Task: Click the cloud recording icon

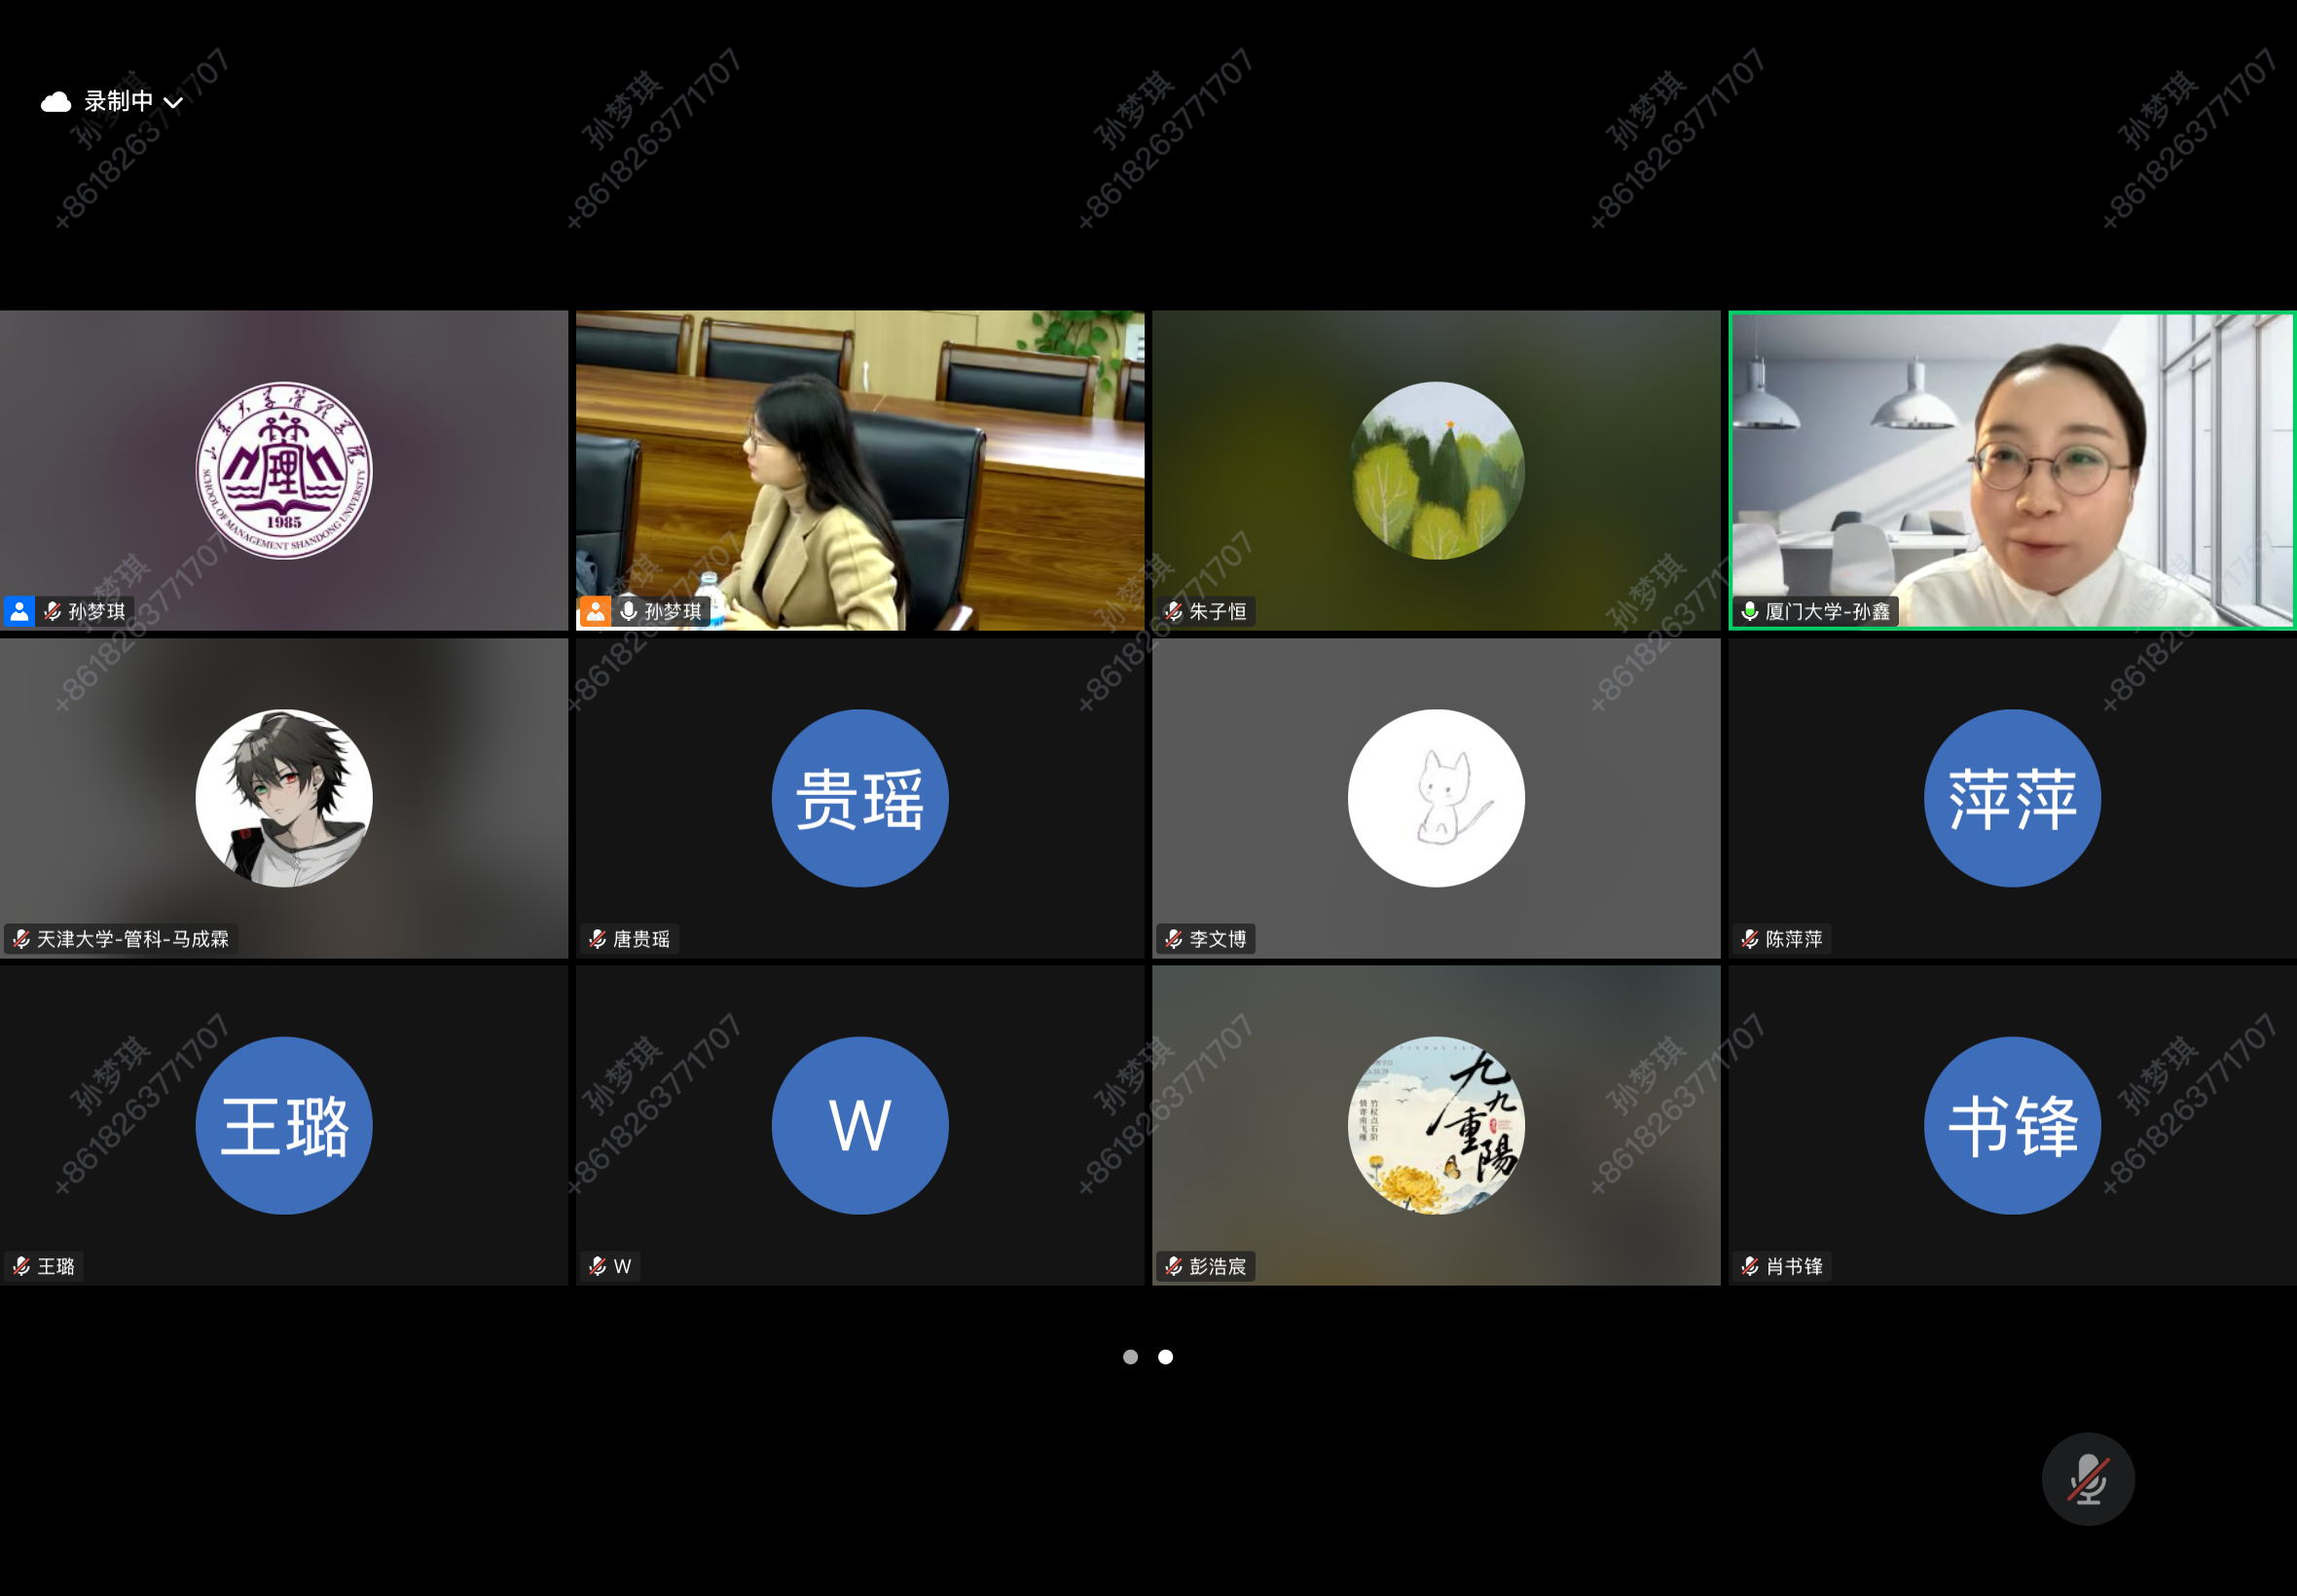Action: (56, 102)
